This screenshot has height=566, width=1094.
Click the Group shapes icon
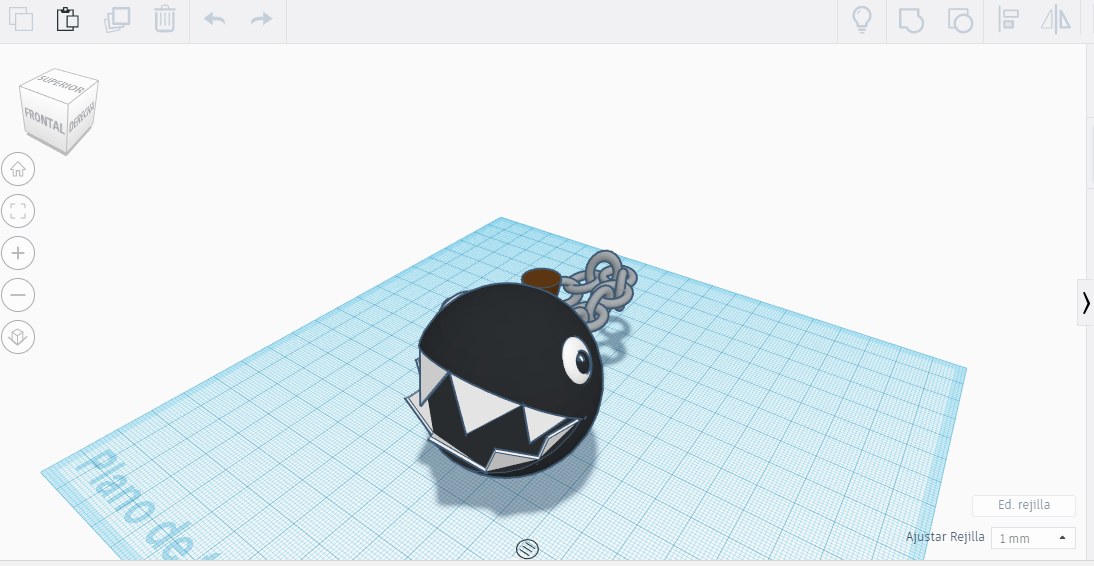point(911,20)
